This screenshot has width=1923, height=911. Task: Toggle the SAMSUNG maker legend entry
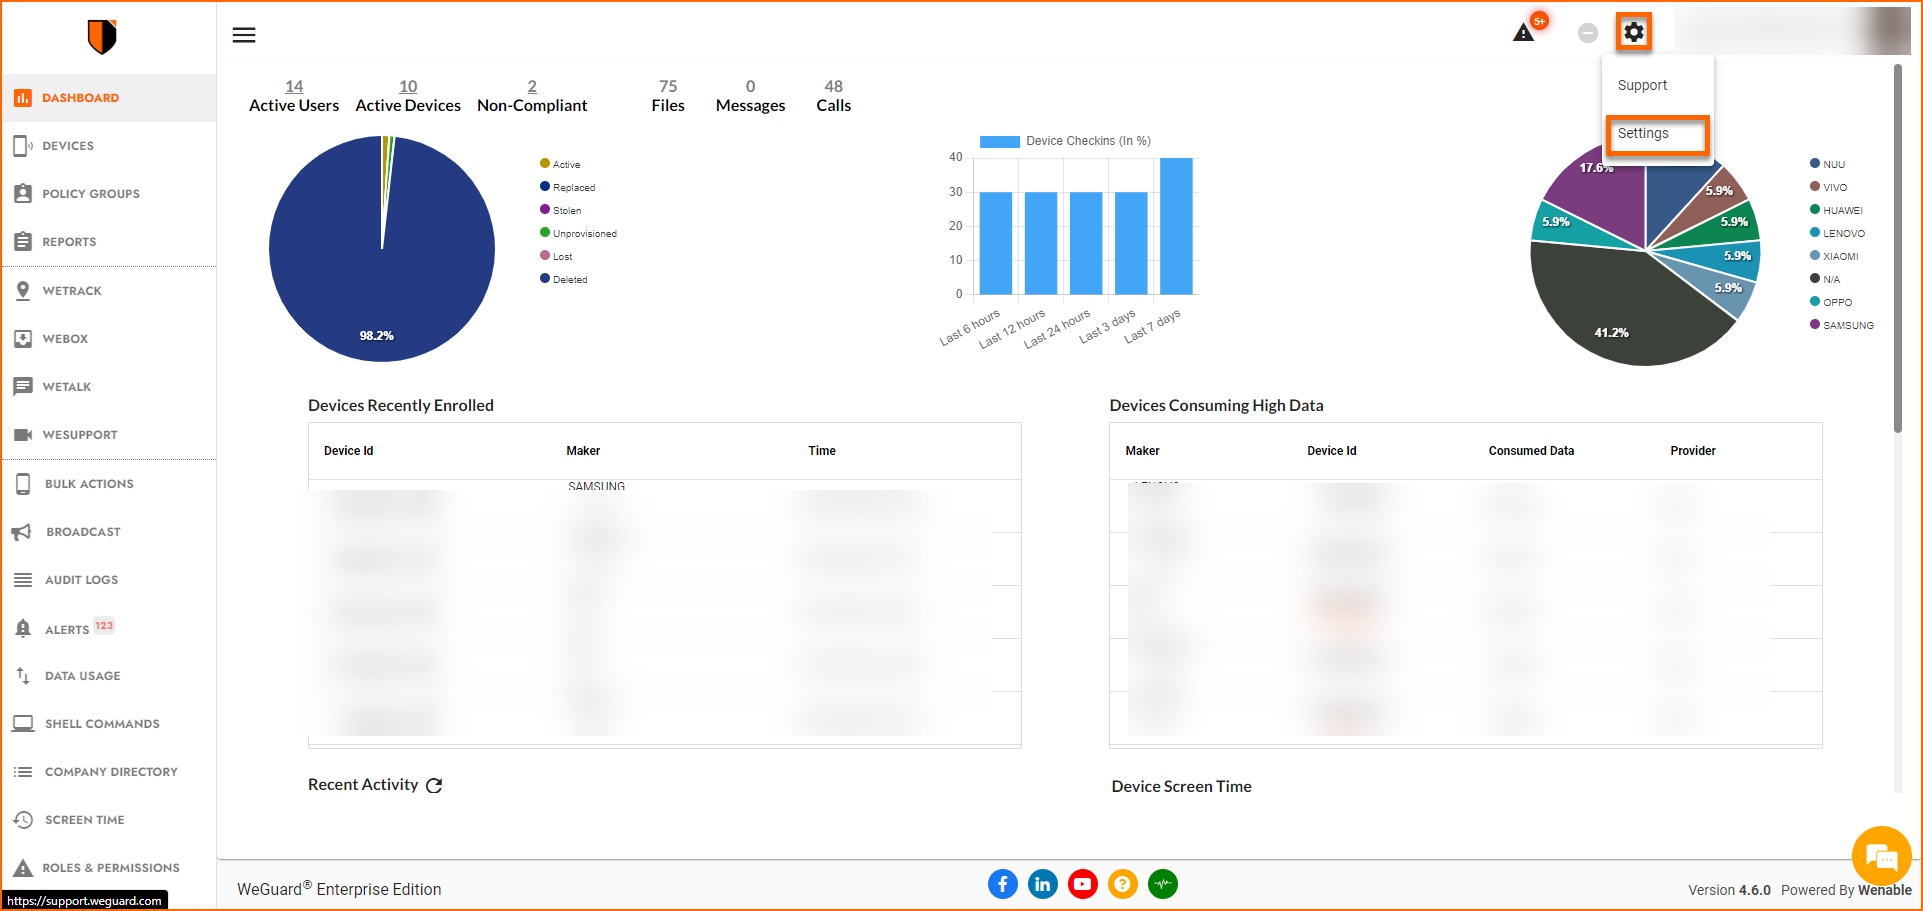tap(1842, 325)
